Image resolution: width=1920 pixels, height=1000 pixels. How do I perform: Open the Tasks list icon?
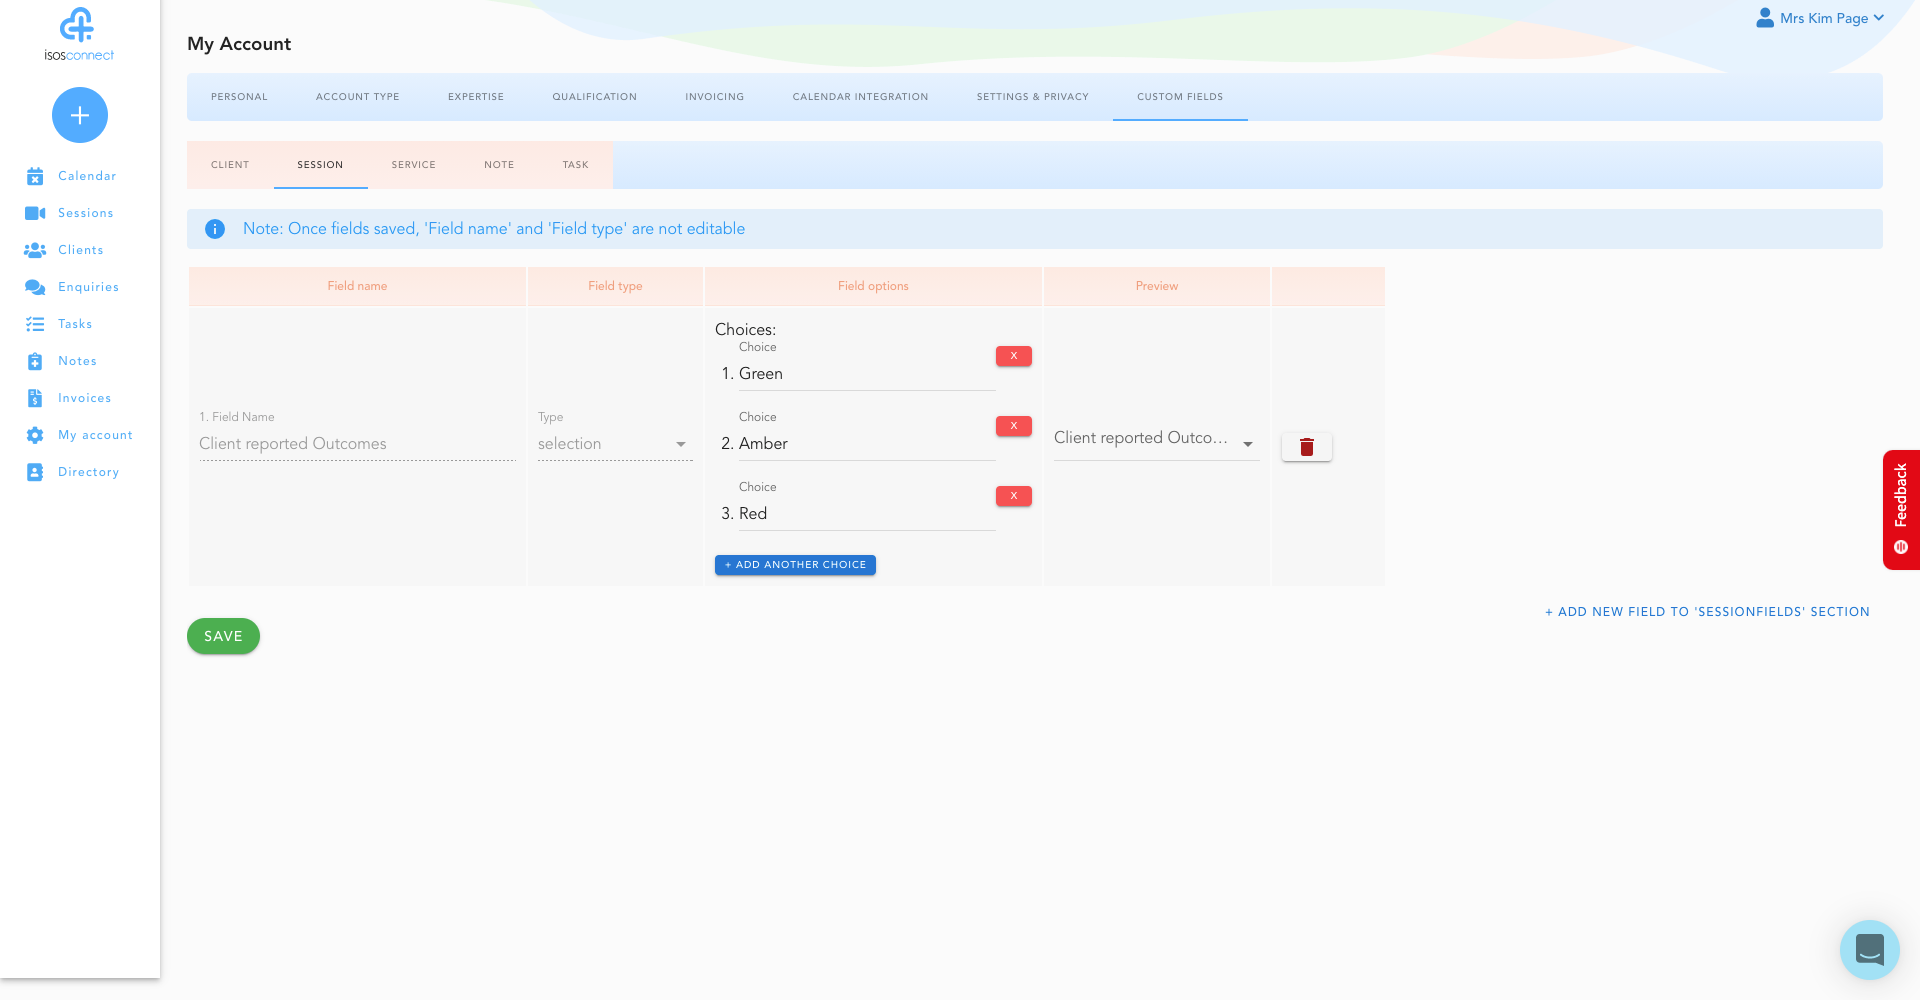[x=35, y=324]
